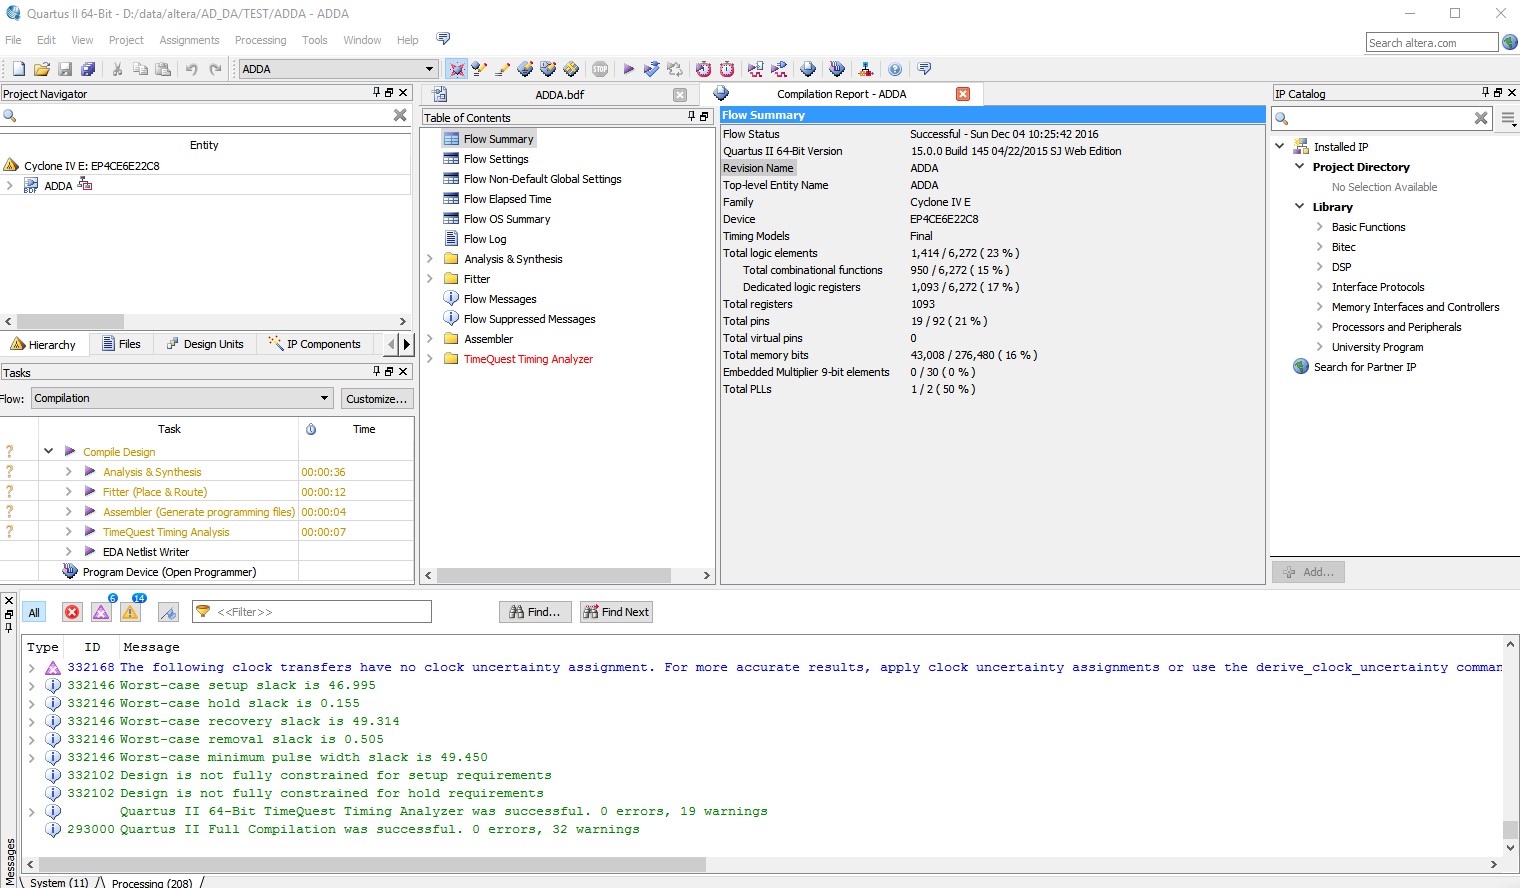Run gate-level simulation toolbar icon
Viewport: 1520px width, 888px height.
tap(779, 69)
